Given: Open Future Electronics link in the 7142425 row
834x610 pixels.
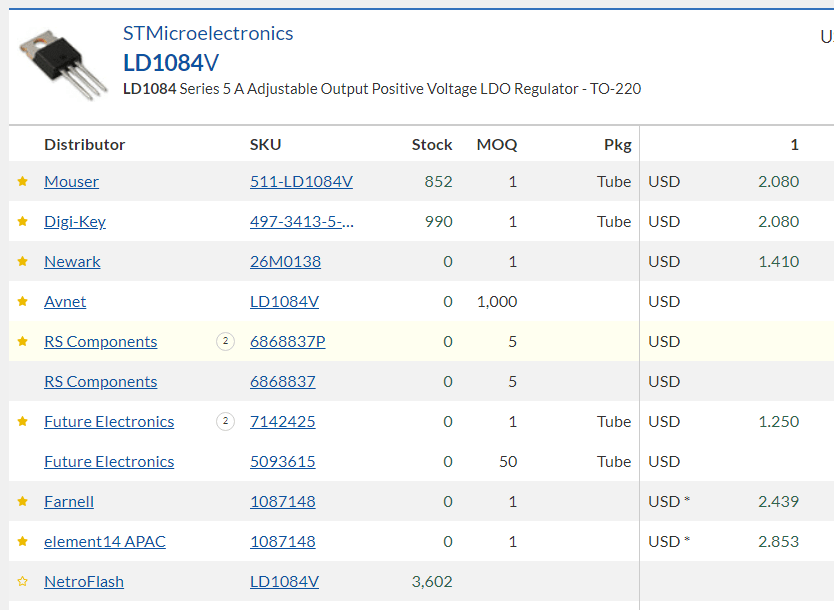Looking at the screenshot, I should [x=109, y=422].
